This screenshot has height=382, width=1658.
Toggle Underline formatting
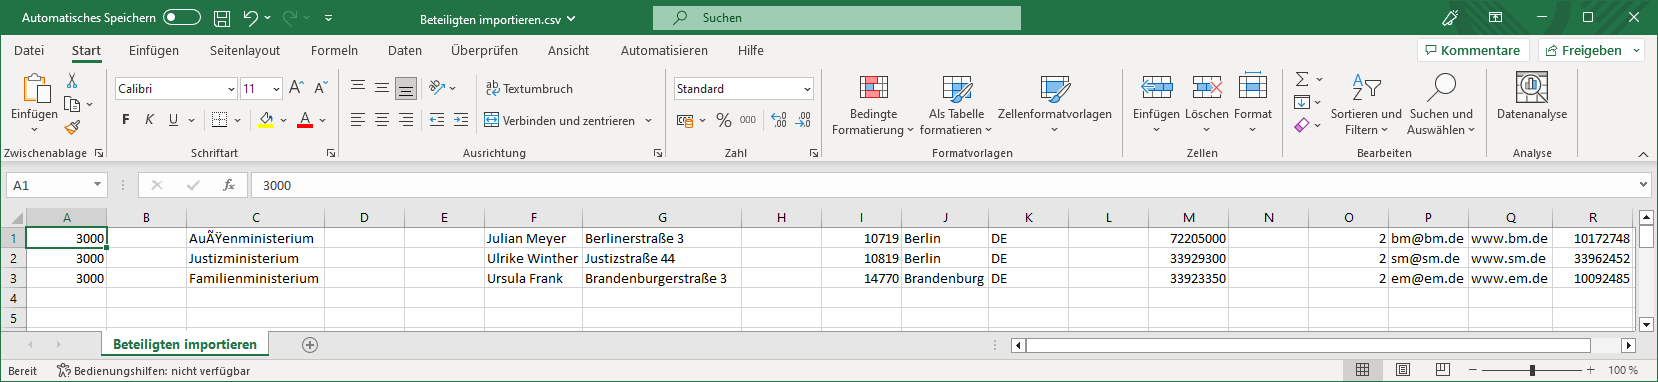tap(173, 120)
